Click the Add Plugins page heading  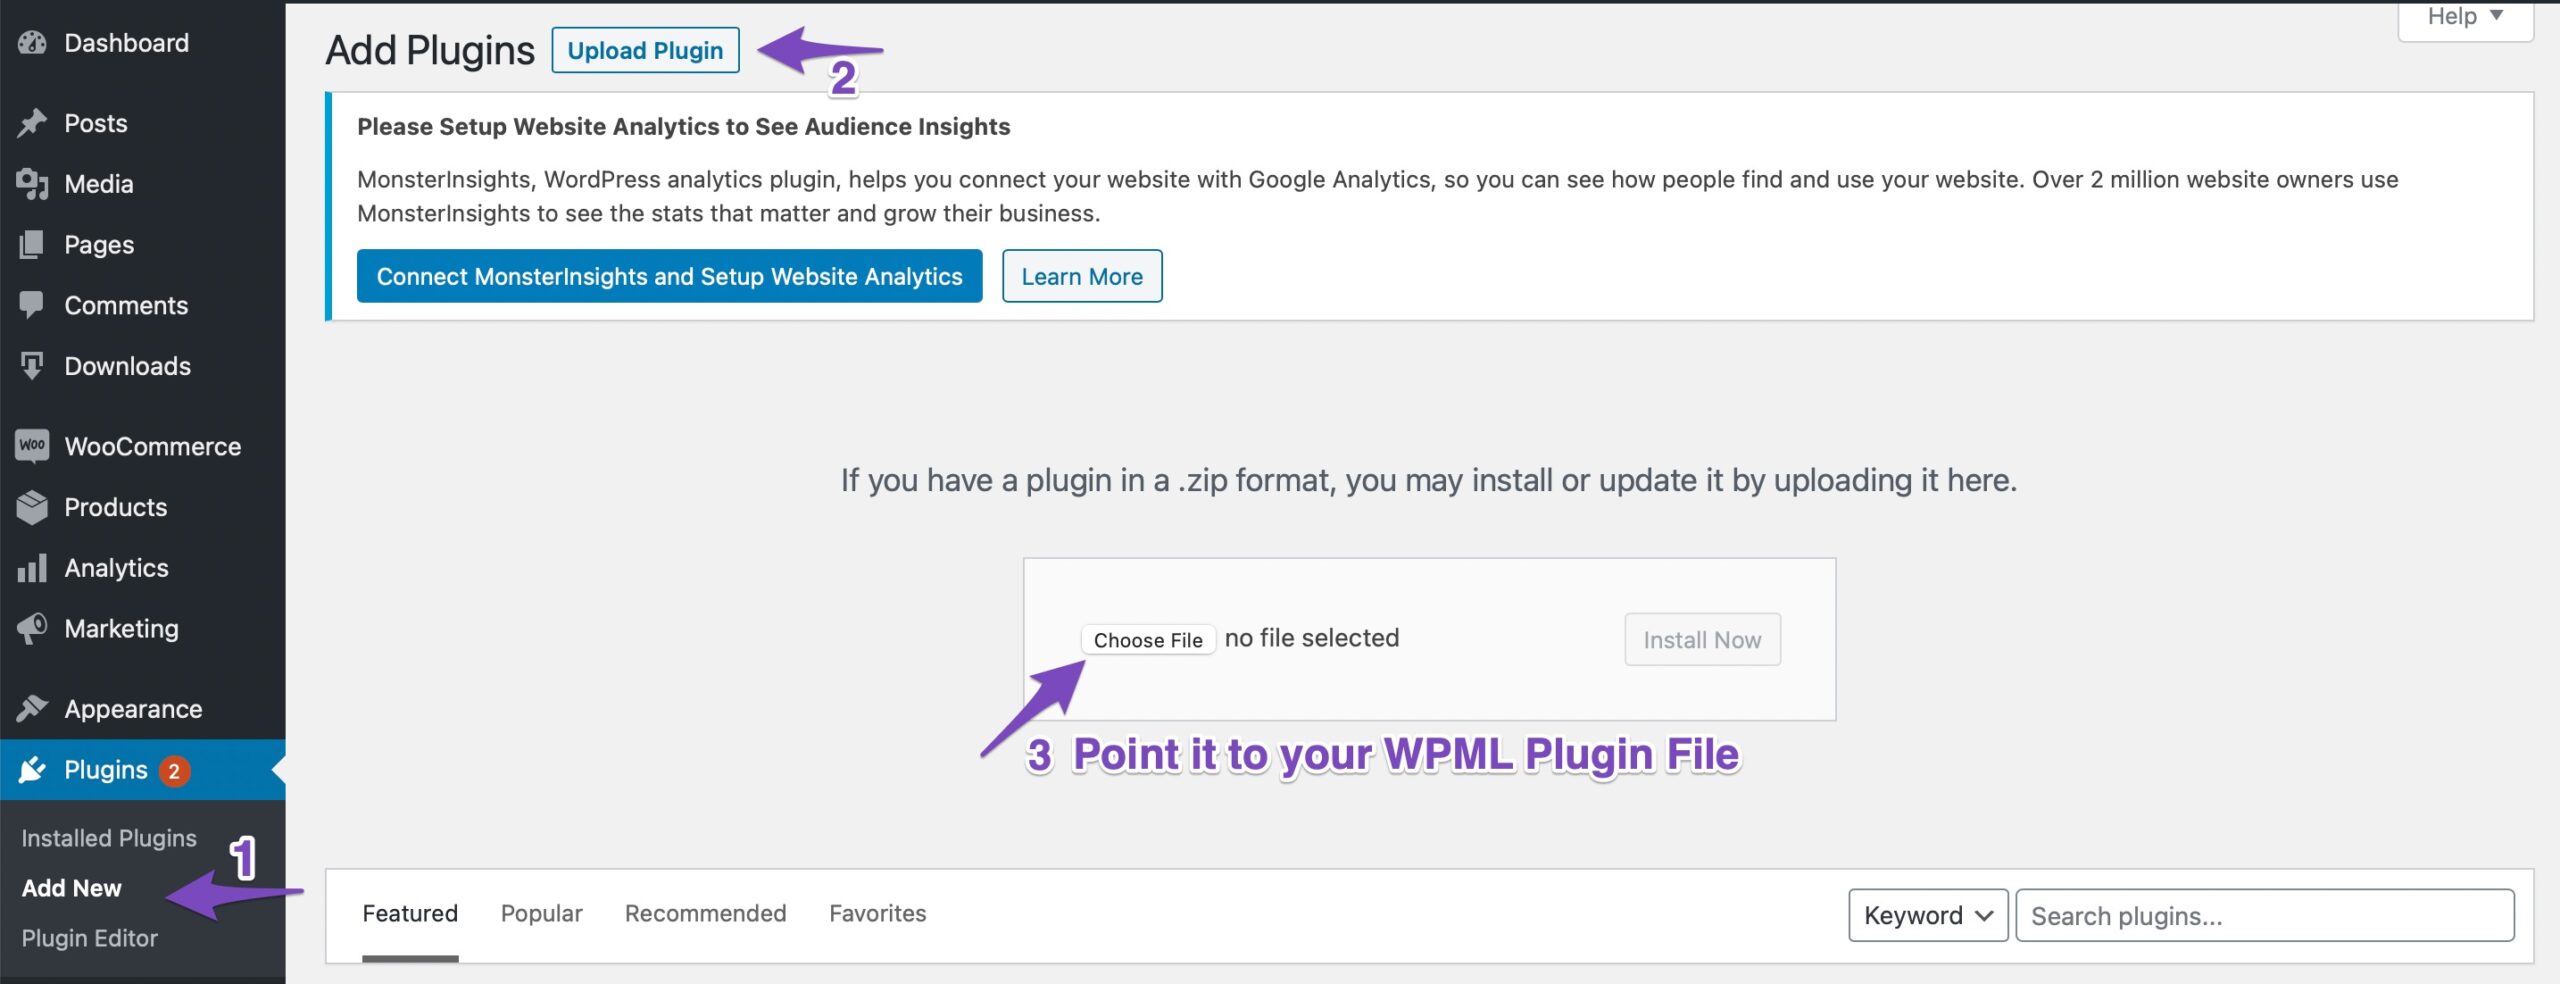coord(430,50)
